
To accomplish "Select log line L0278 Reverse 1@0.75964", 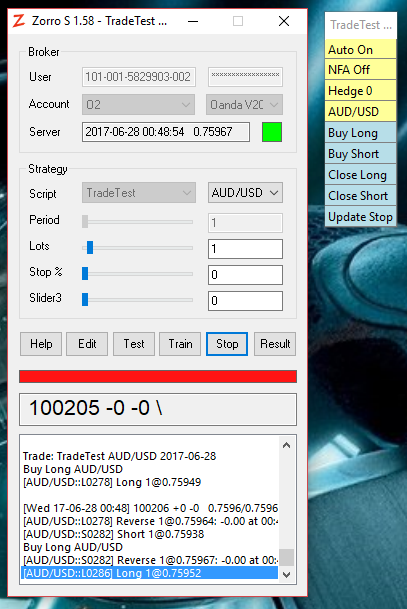I will coord(150,521).
